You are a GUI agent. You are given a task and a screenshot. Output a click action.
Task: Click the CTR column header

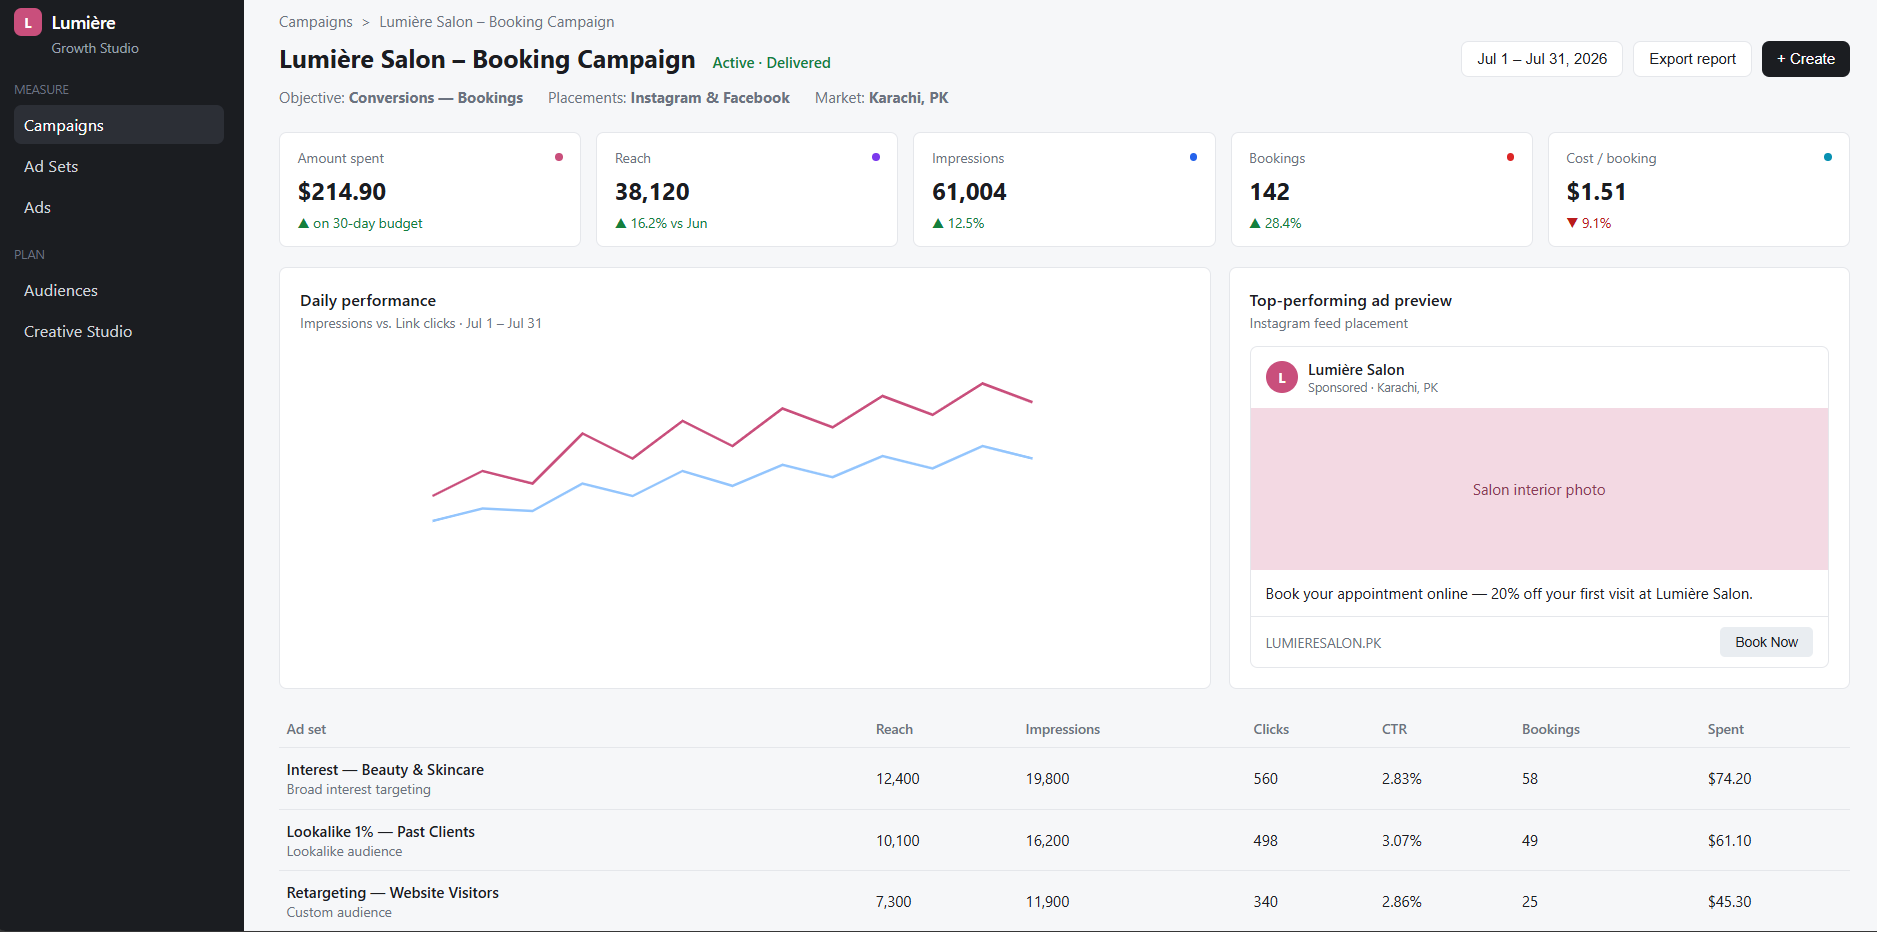tap(1394, 729)
